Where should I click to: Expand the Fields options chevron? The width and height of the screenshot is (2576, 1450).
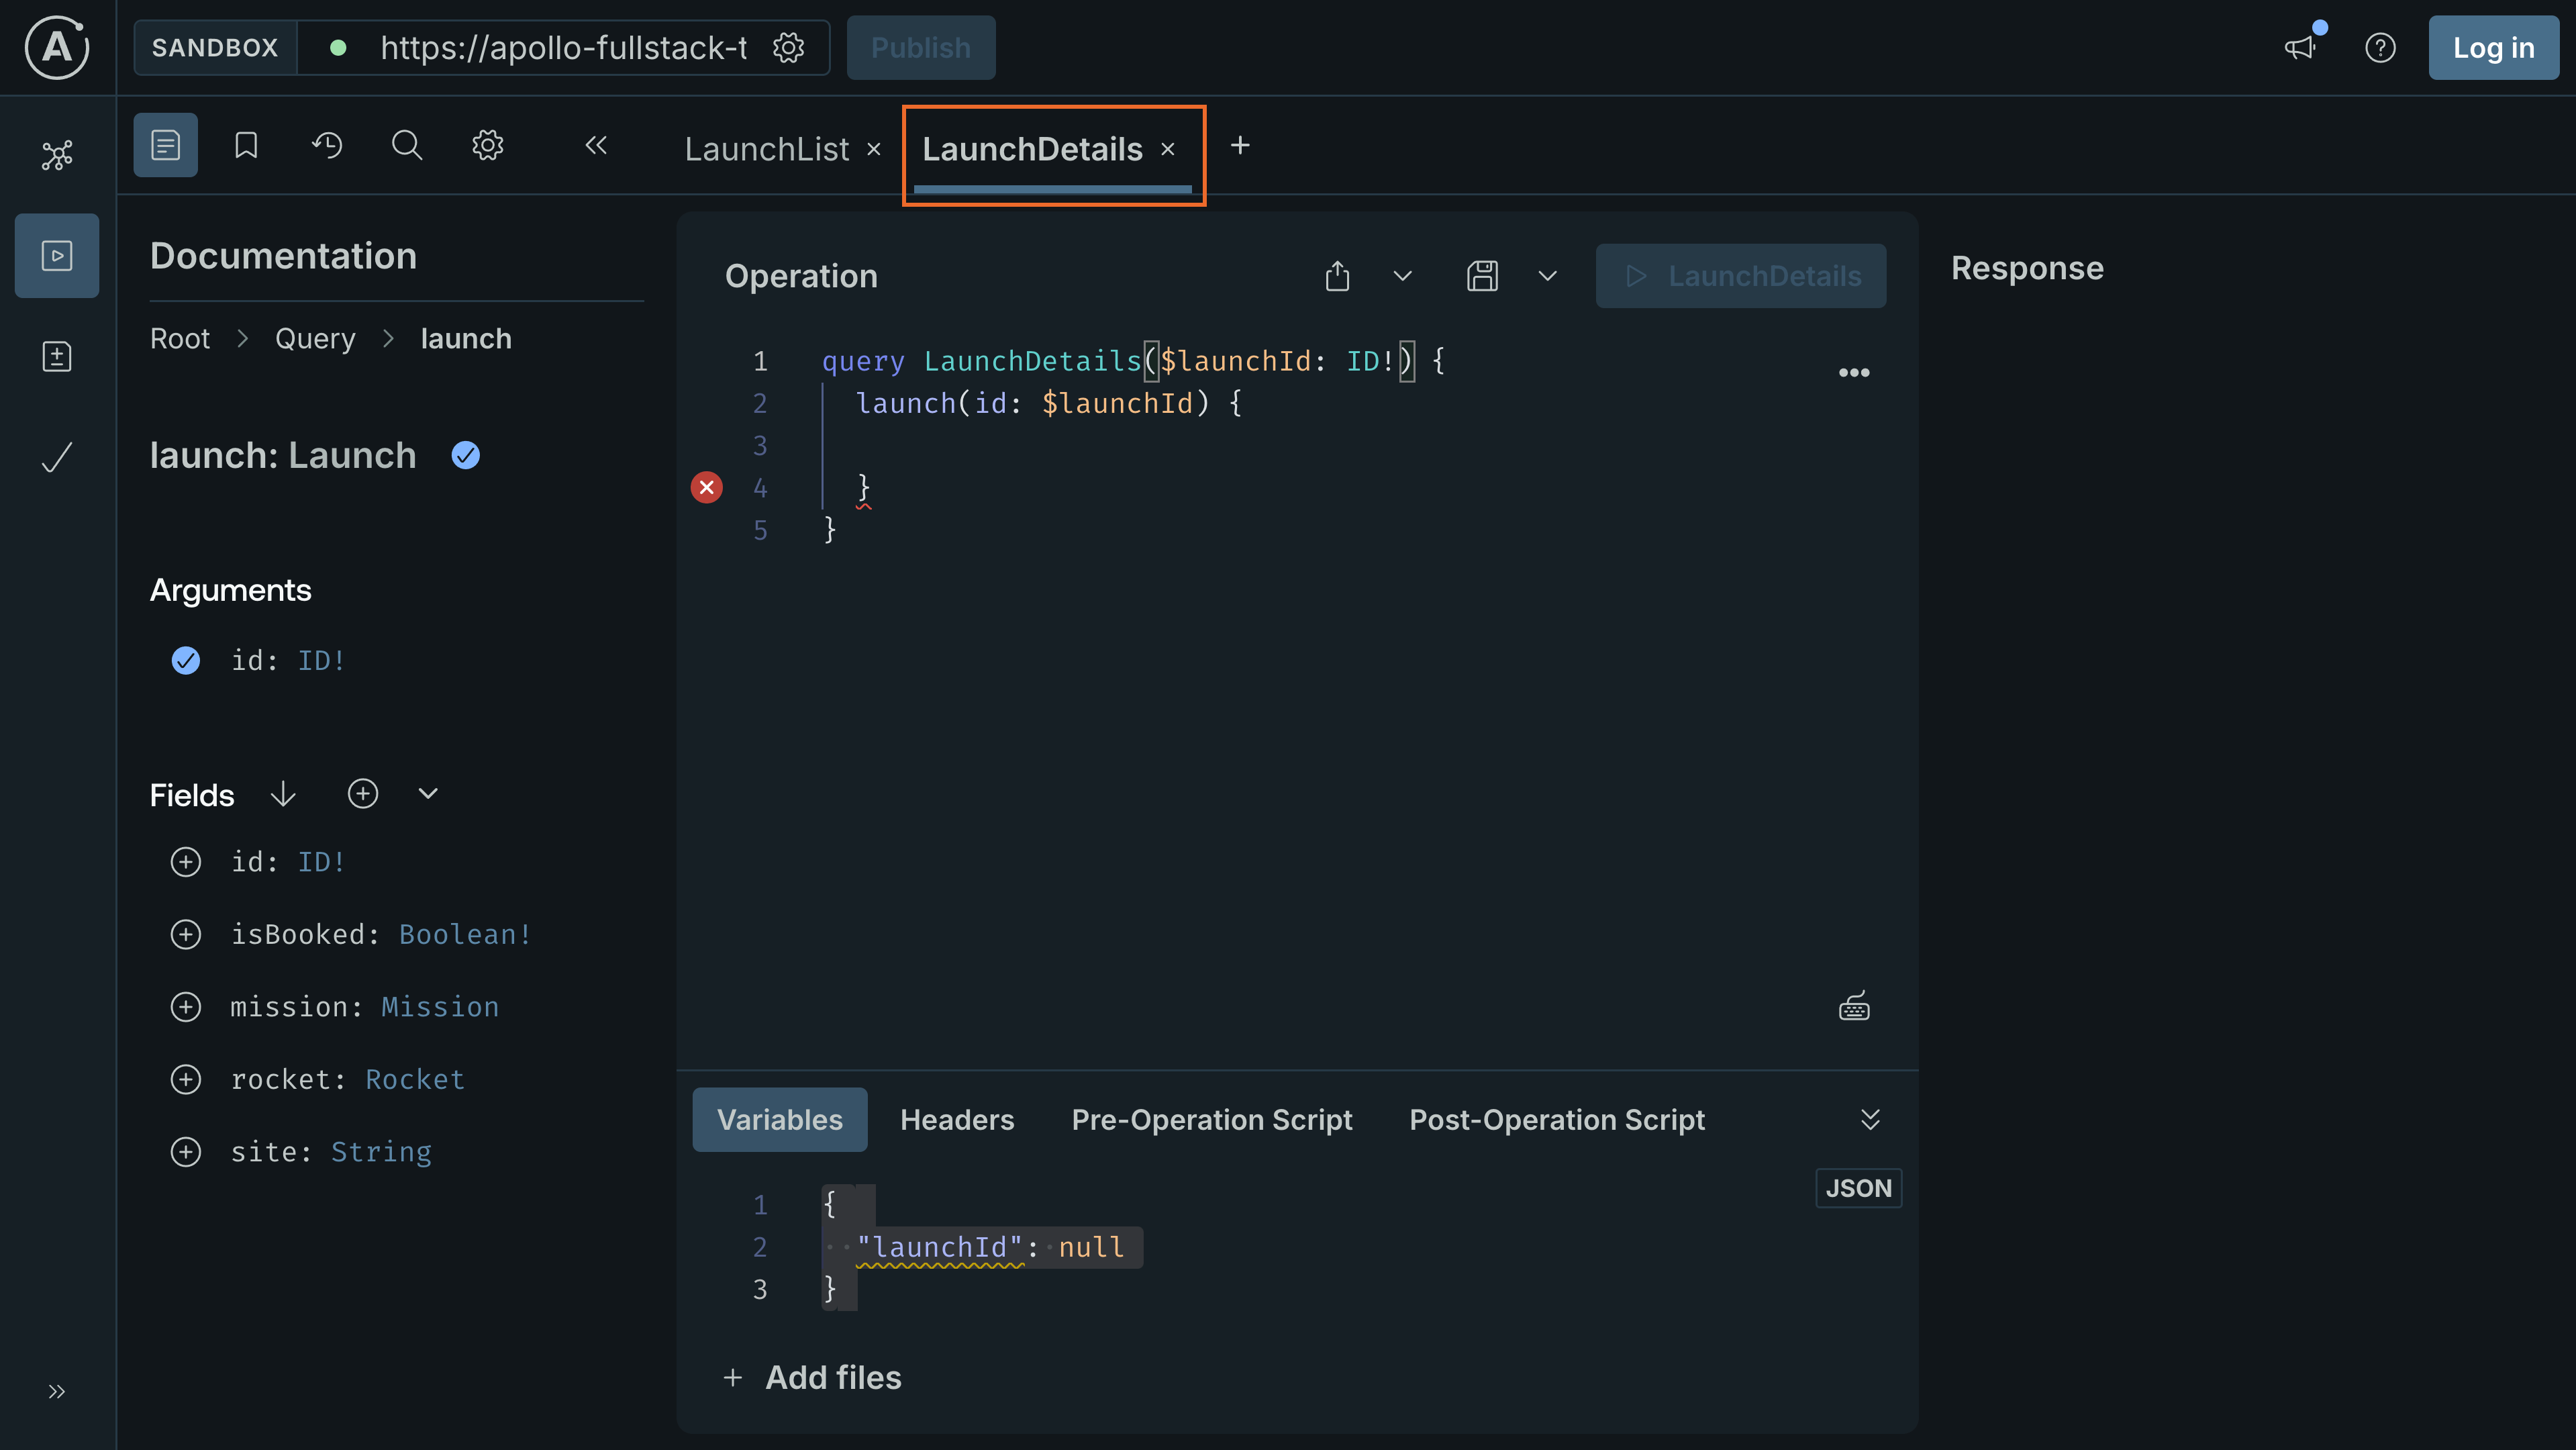coord(427,793)
